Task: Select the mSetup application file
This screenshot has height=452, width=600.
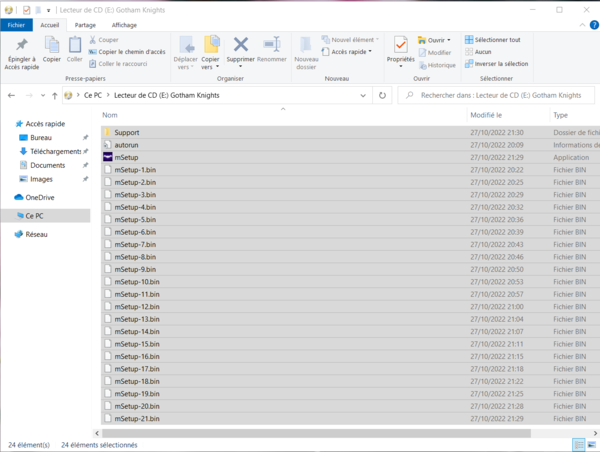Action: (126, 157)
